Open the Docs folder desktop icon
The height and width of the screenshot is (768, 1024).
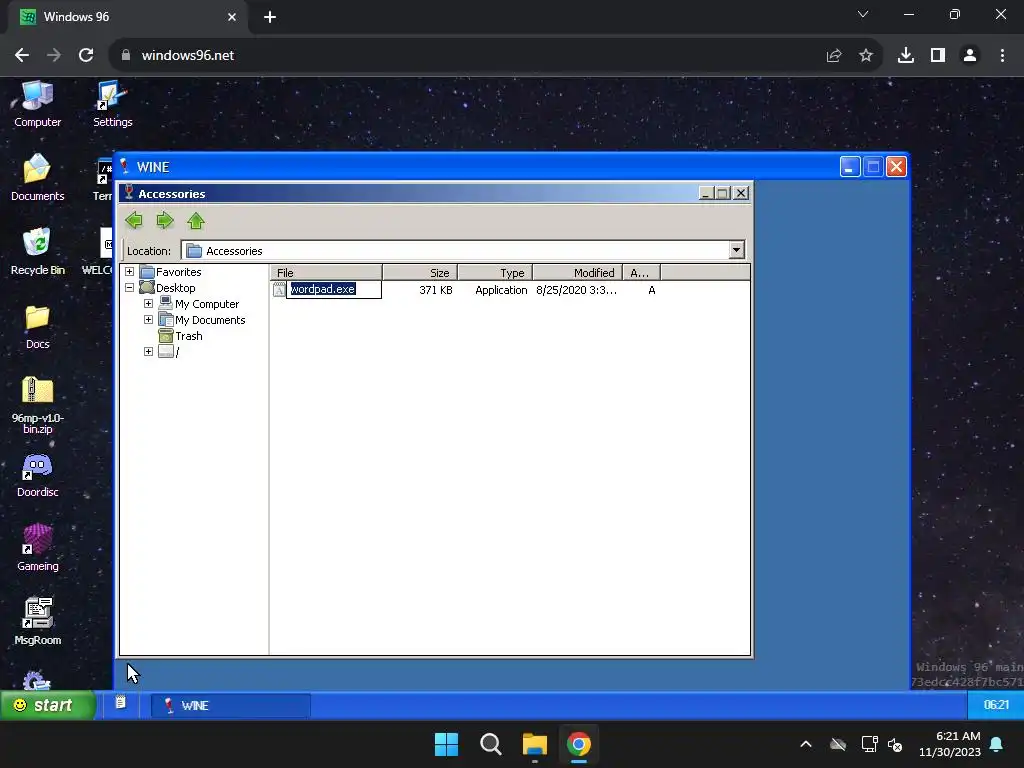(37, 327)
